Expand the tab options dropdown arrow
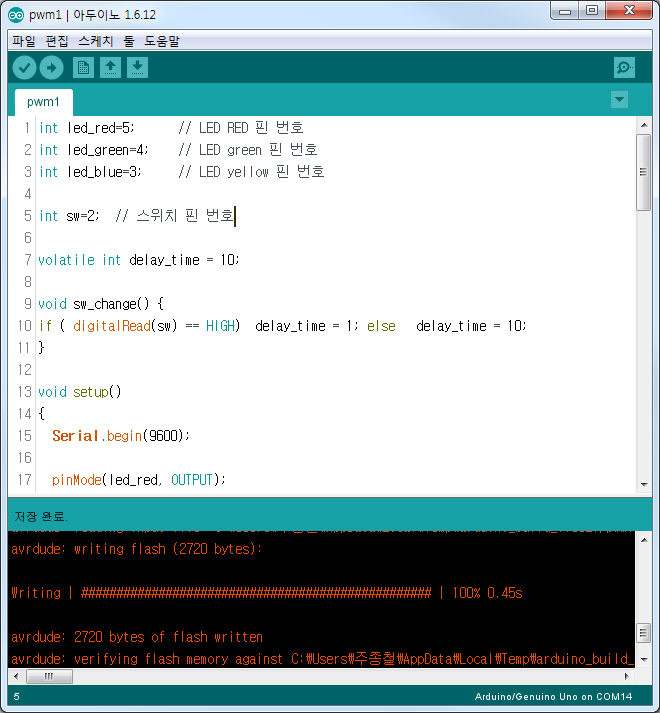Screen dimensions: 660x713 [x=619, y=100]
